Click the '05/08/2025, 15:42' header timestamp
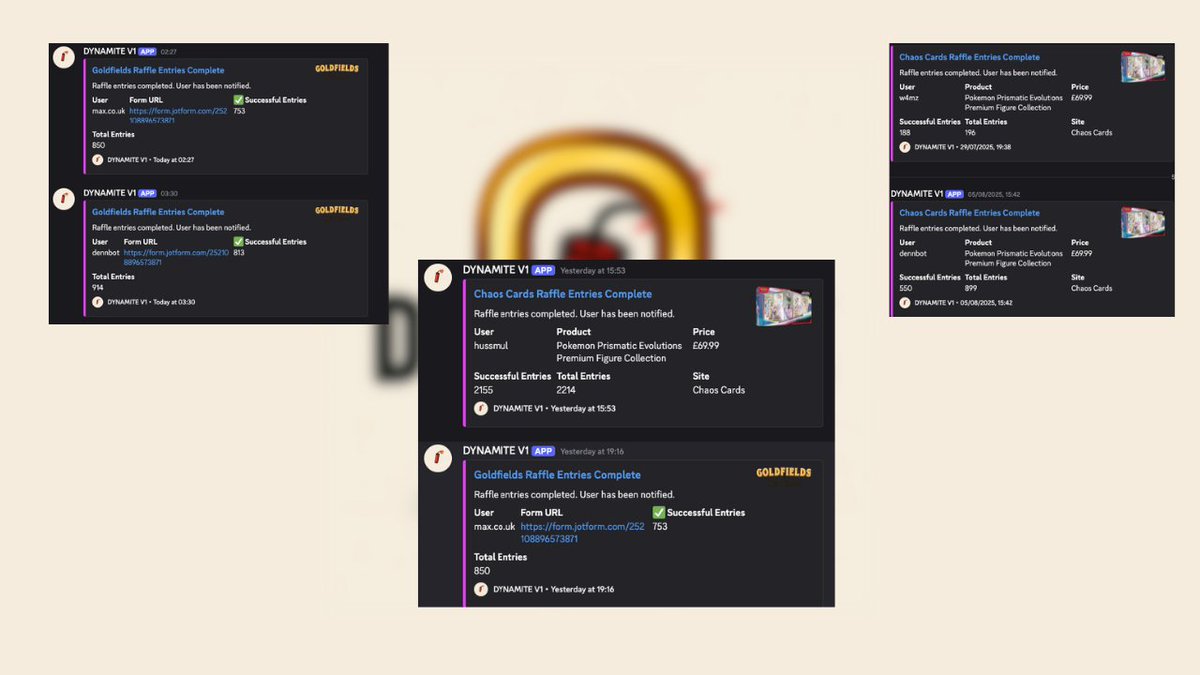Screen dimensions: 1200x675 (994, 195)
